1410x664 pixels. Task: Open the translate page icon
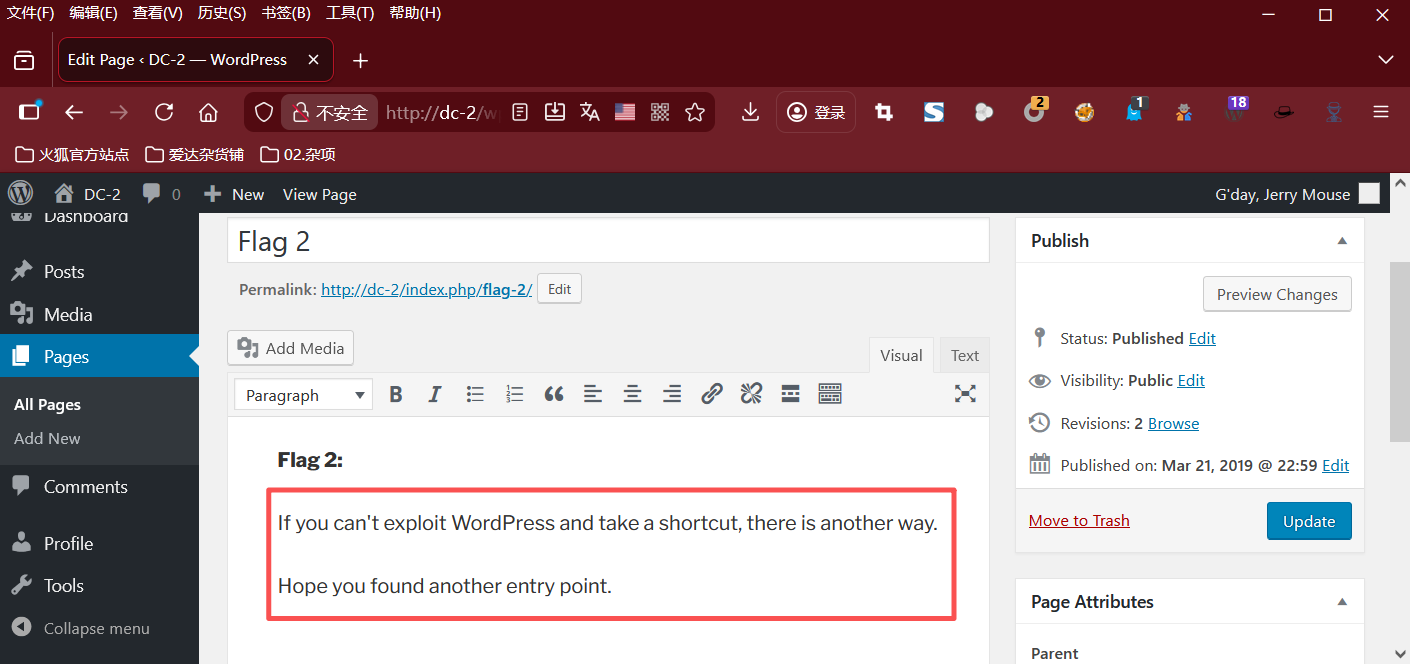(590, 113)
